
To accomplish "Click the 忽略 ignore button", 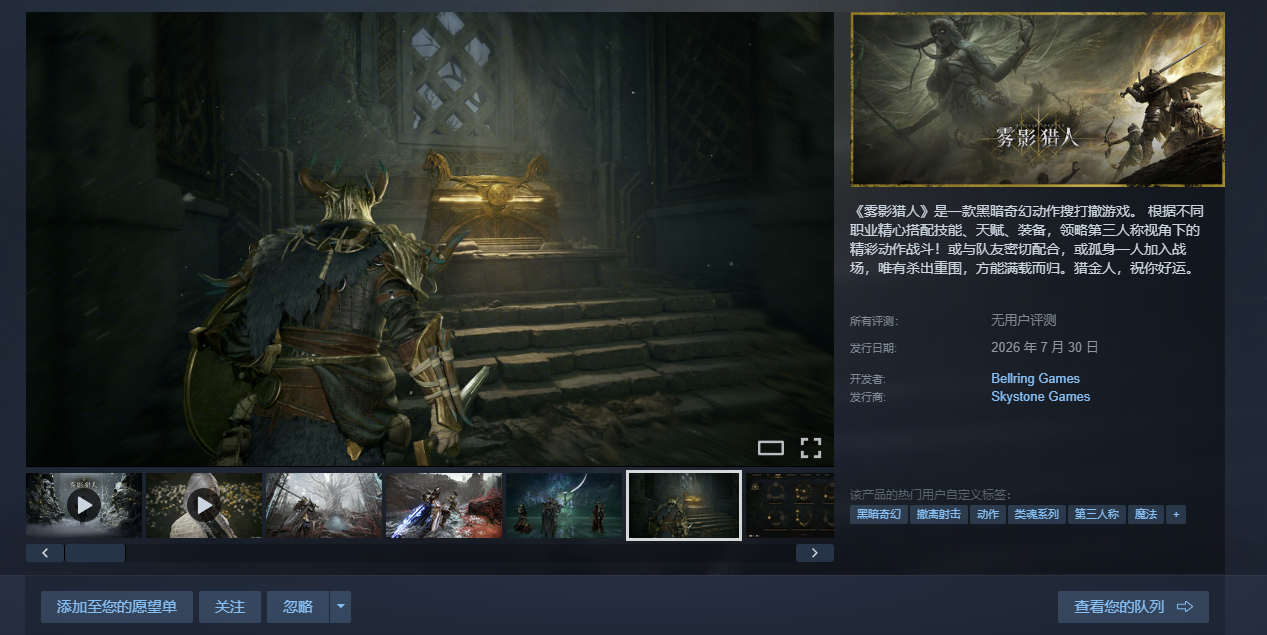I will click(298, 607).
